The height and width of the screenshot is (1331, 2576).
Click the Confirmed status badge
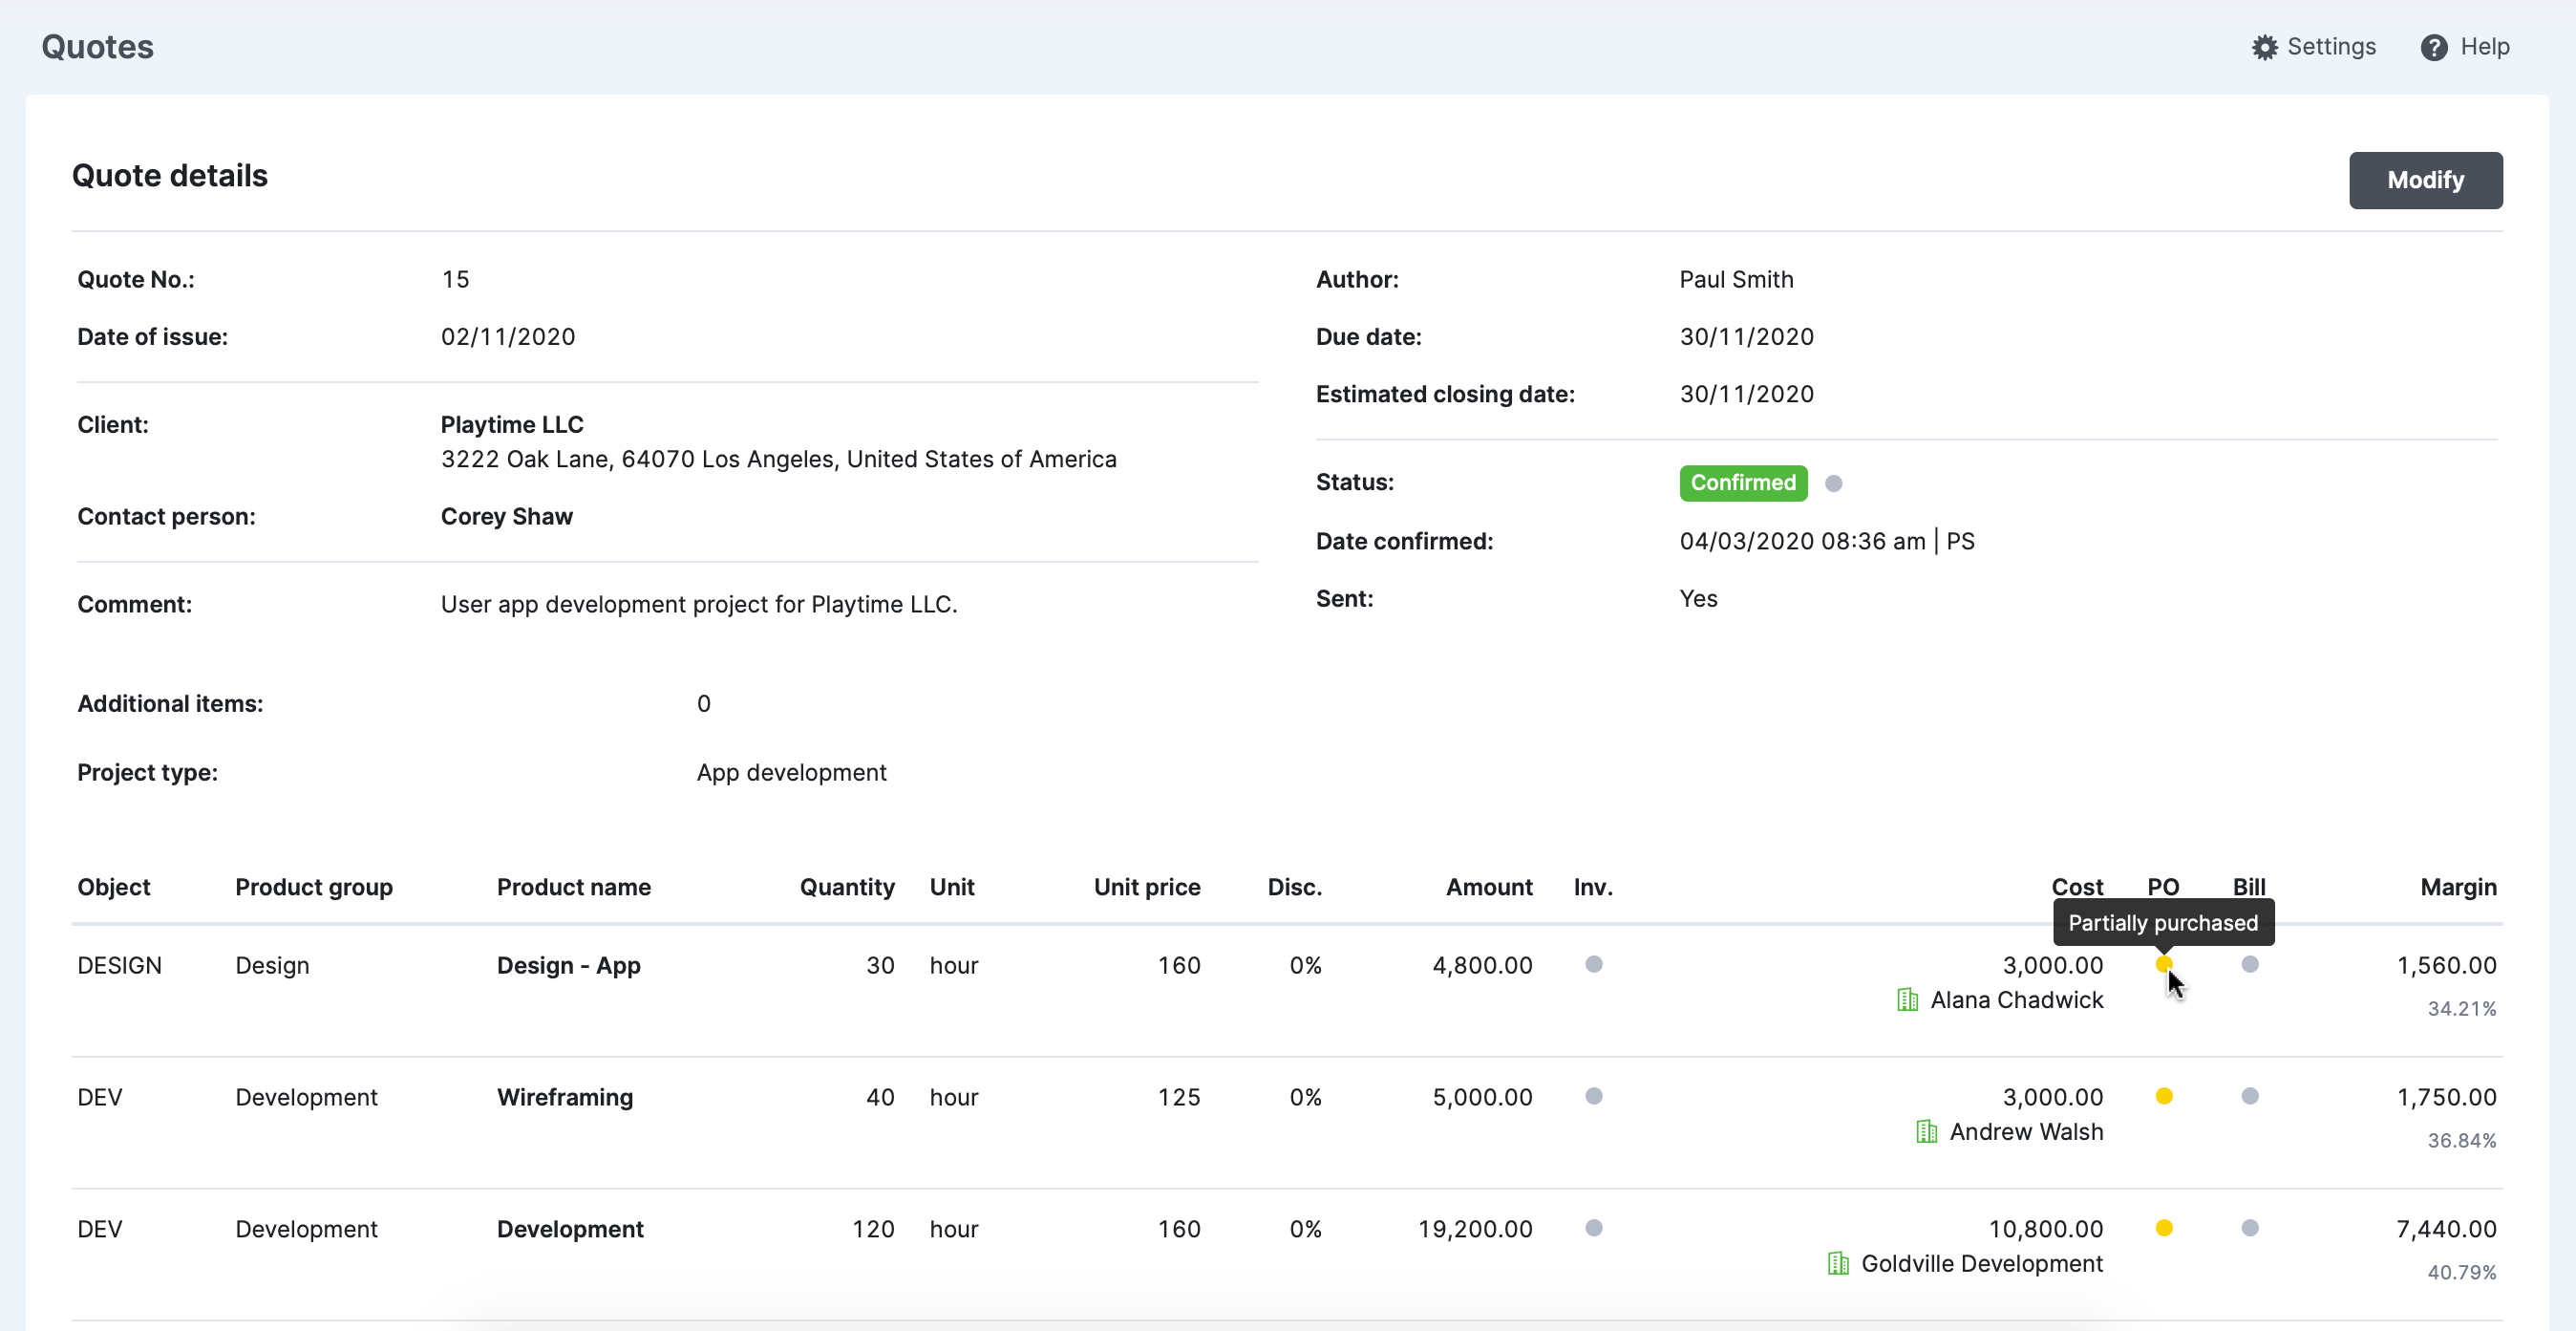pos(1743,483)
